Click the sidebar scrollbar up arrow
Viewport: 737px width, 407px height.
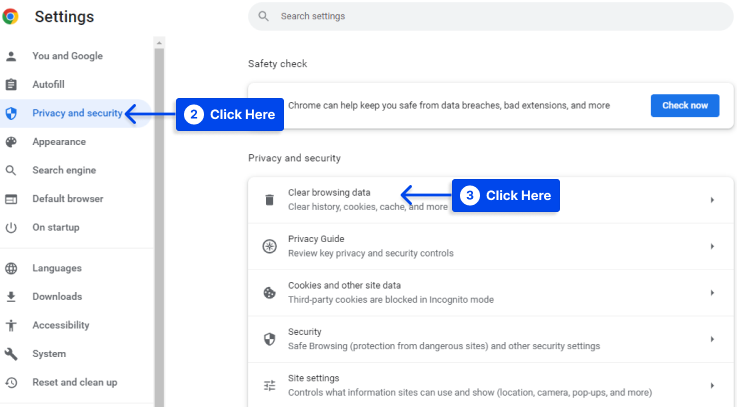point(159,43)
